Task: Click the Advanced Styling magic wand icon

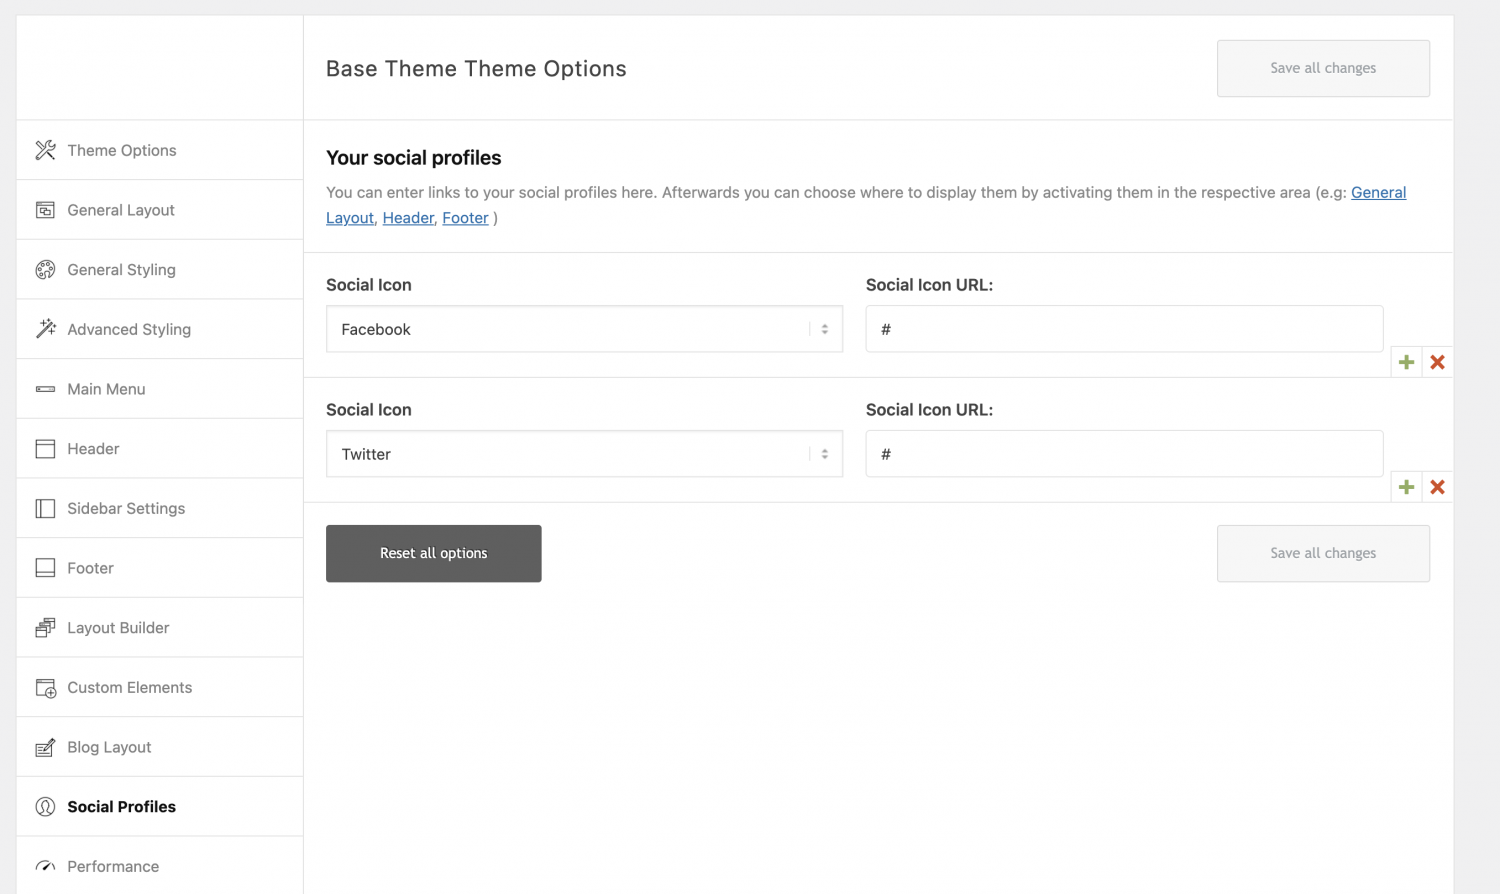Action: click(45, 328)
